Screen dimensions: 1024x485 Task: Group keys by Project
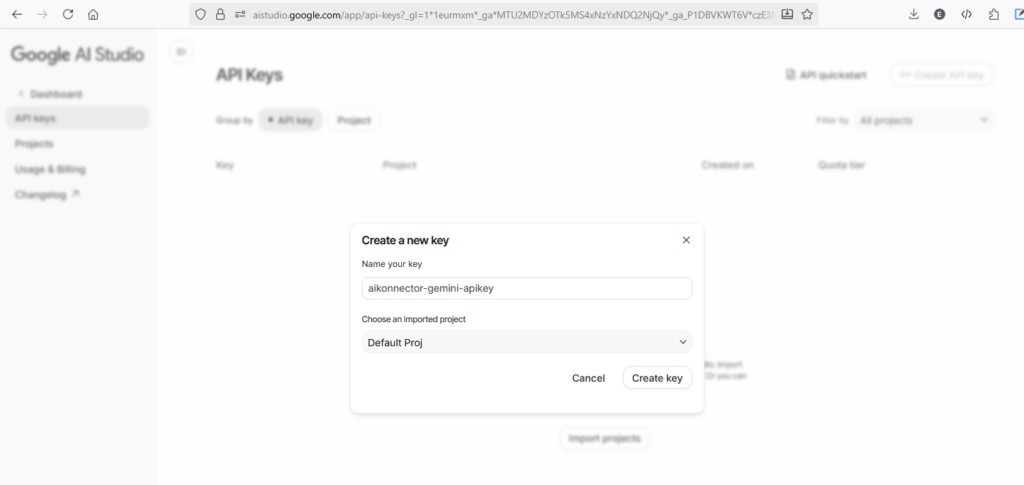click(x=354, y=120)
